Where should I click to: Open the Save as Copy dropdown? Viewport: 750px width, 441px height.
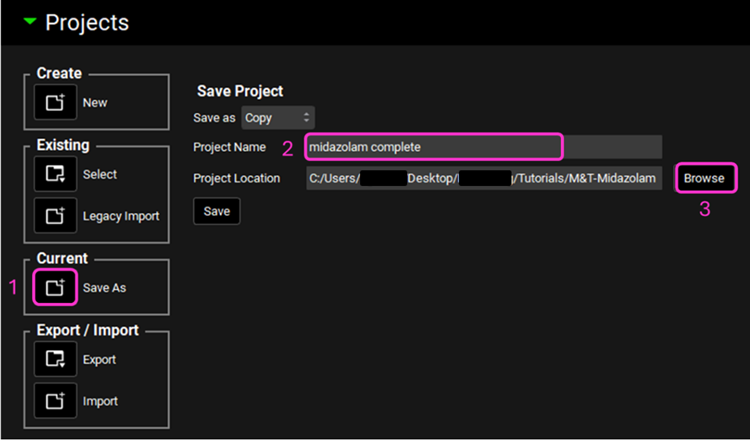point(277,118)
